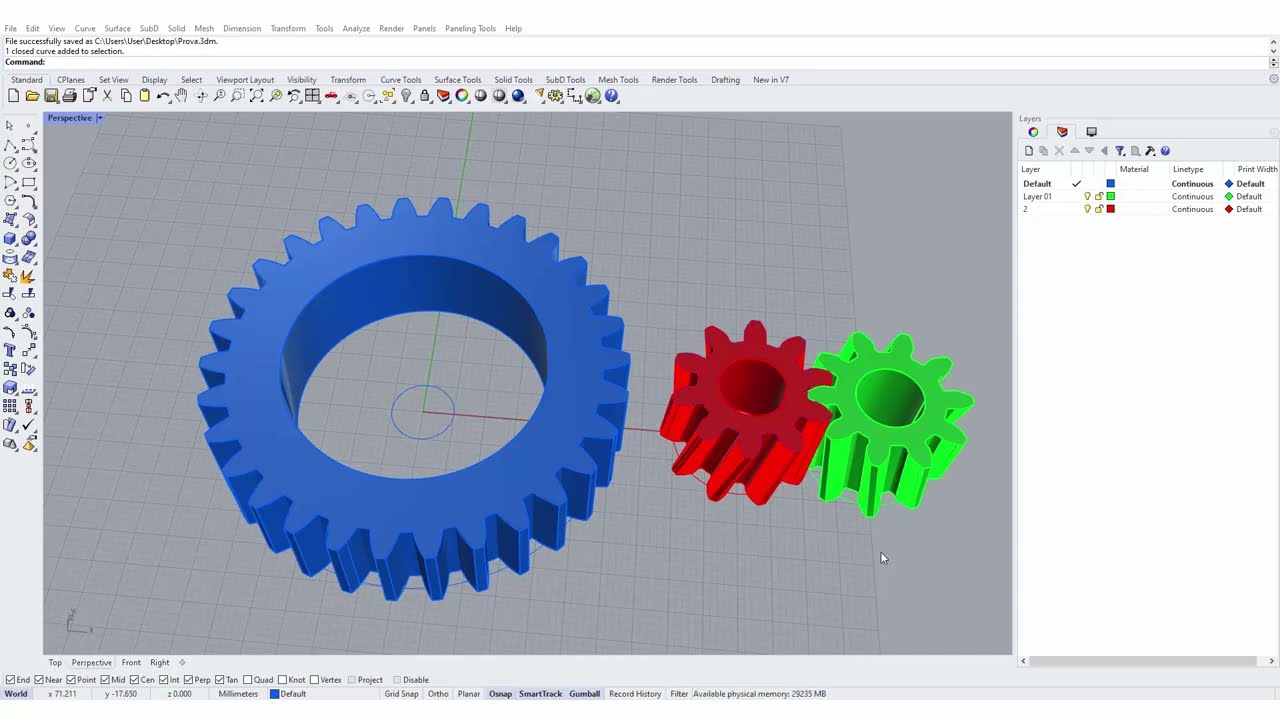1280x720 pixels.
Task: Toggle Layer 01 visibility light bulb
Action: click(1087, 197)
